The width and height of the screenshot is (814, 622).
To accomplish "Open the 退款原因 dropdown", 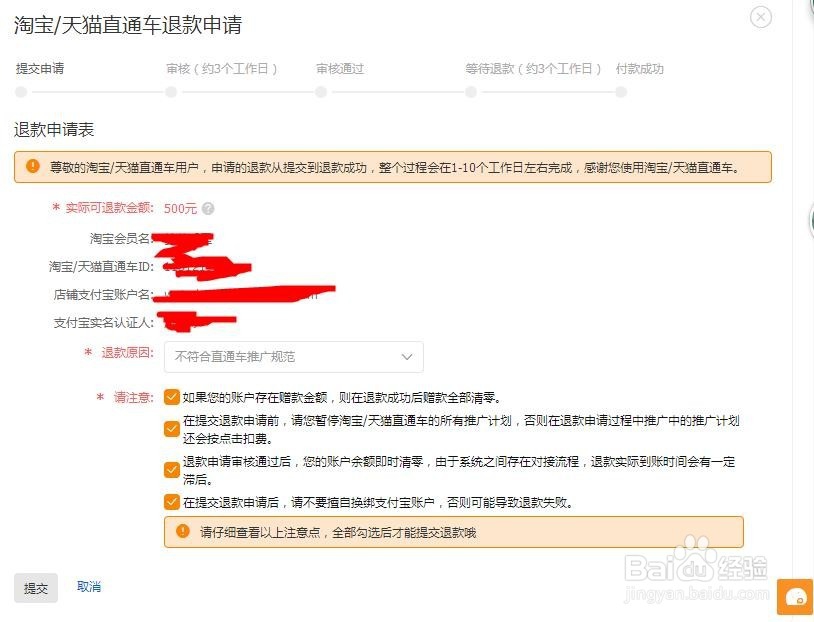I will pos(293,357).
